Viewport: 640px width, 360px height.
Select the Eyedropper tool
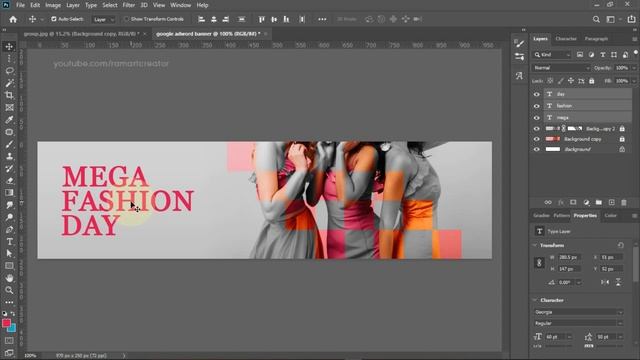pyautogui.click(x=9, y=120)
